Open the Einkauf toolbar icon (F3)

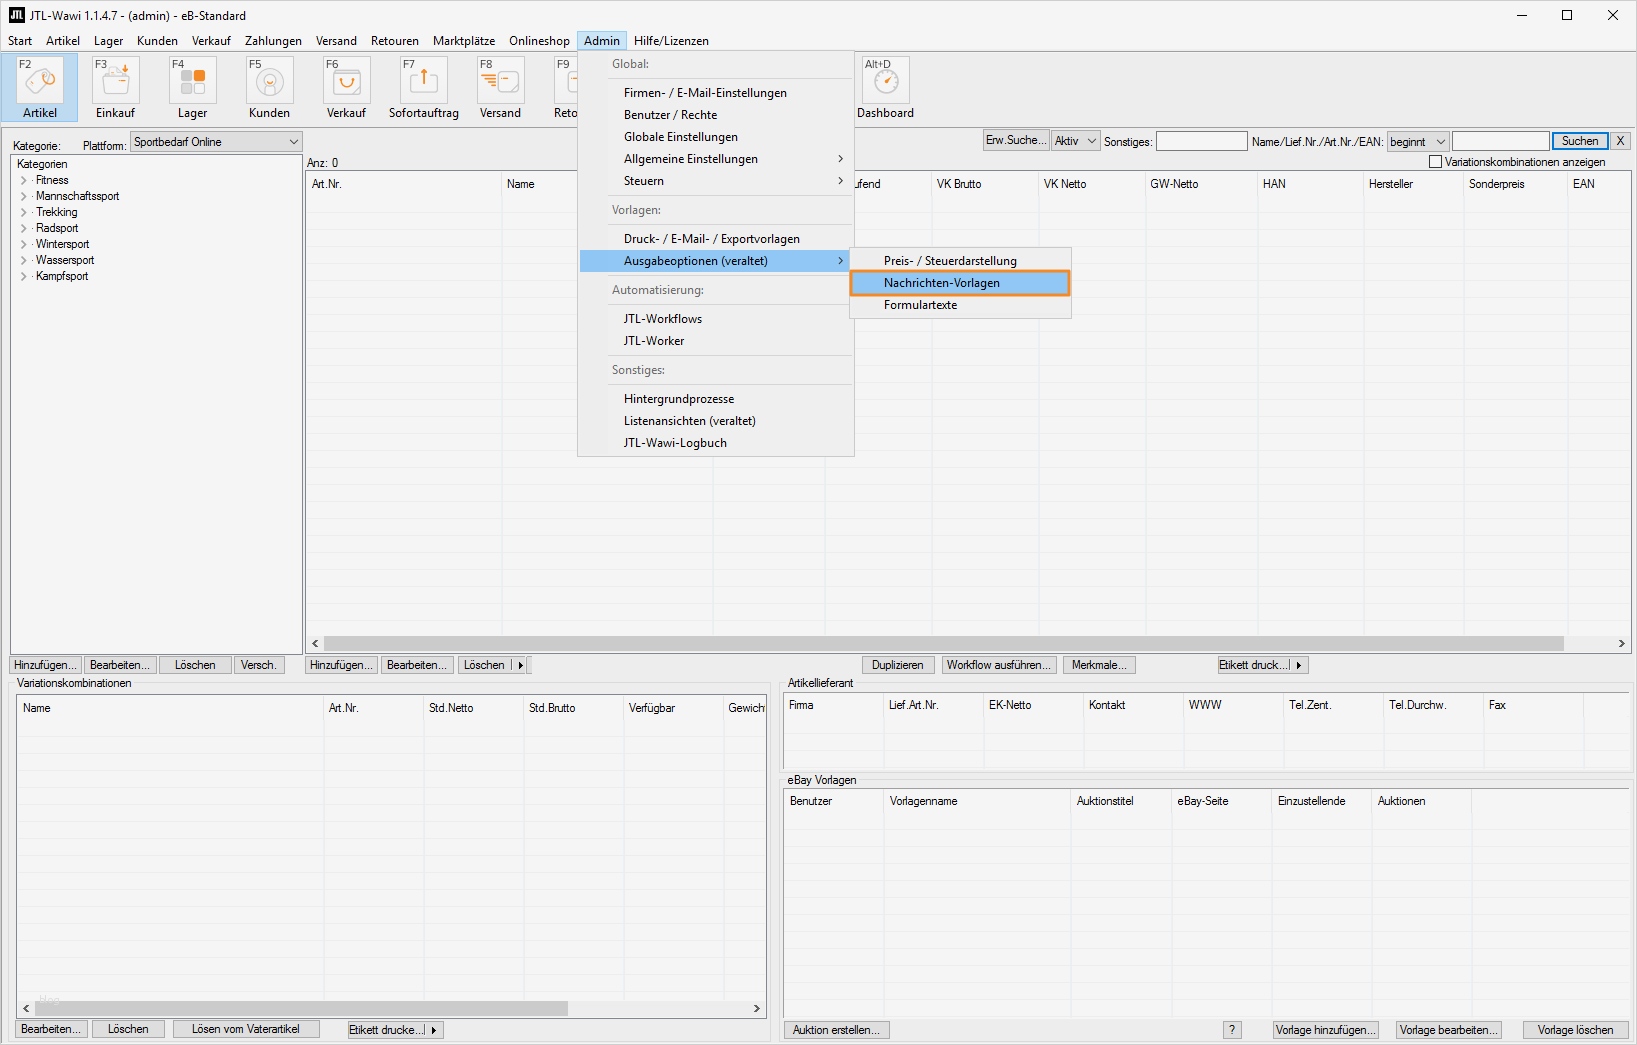(x=116, y=88)
